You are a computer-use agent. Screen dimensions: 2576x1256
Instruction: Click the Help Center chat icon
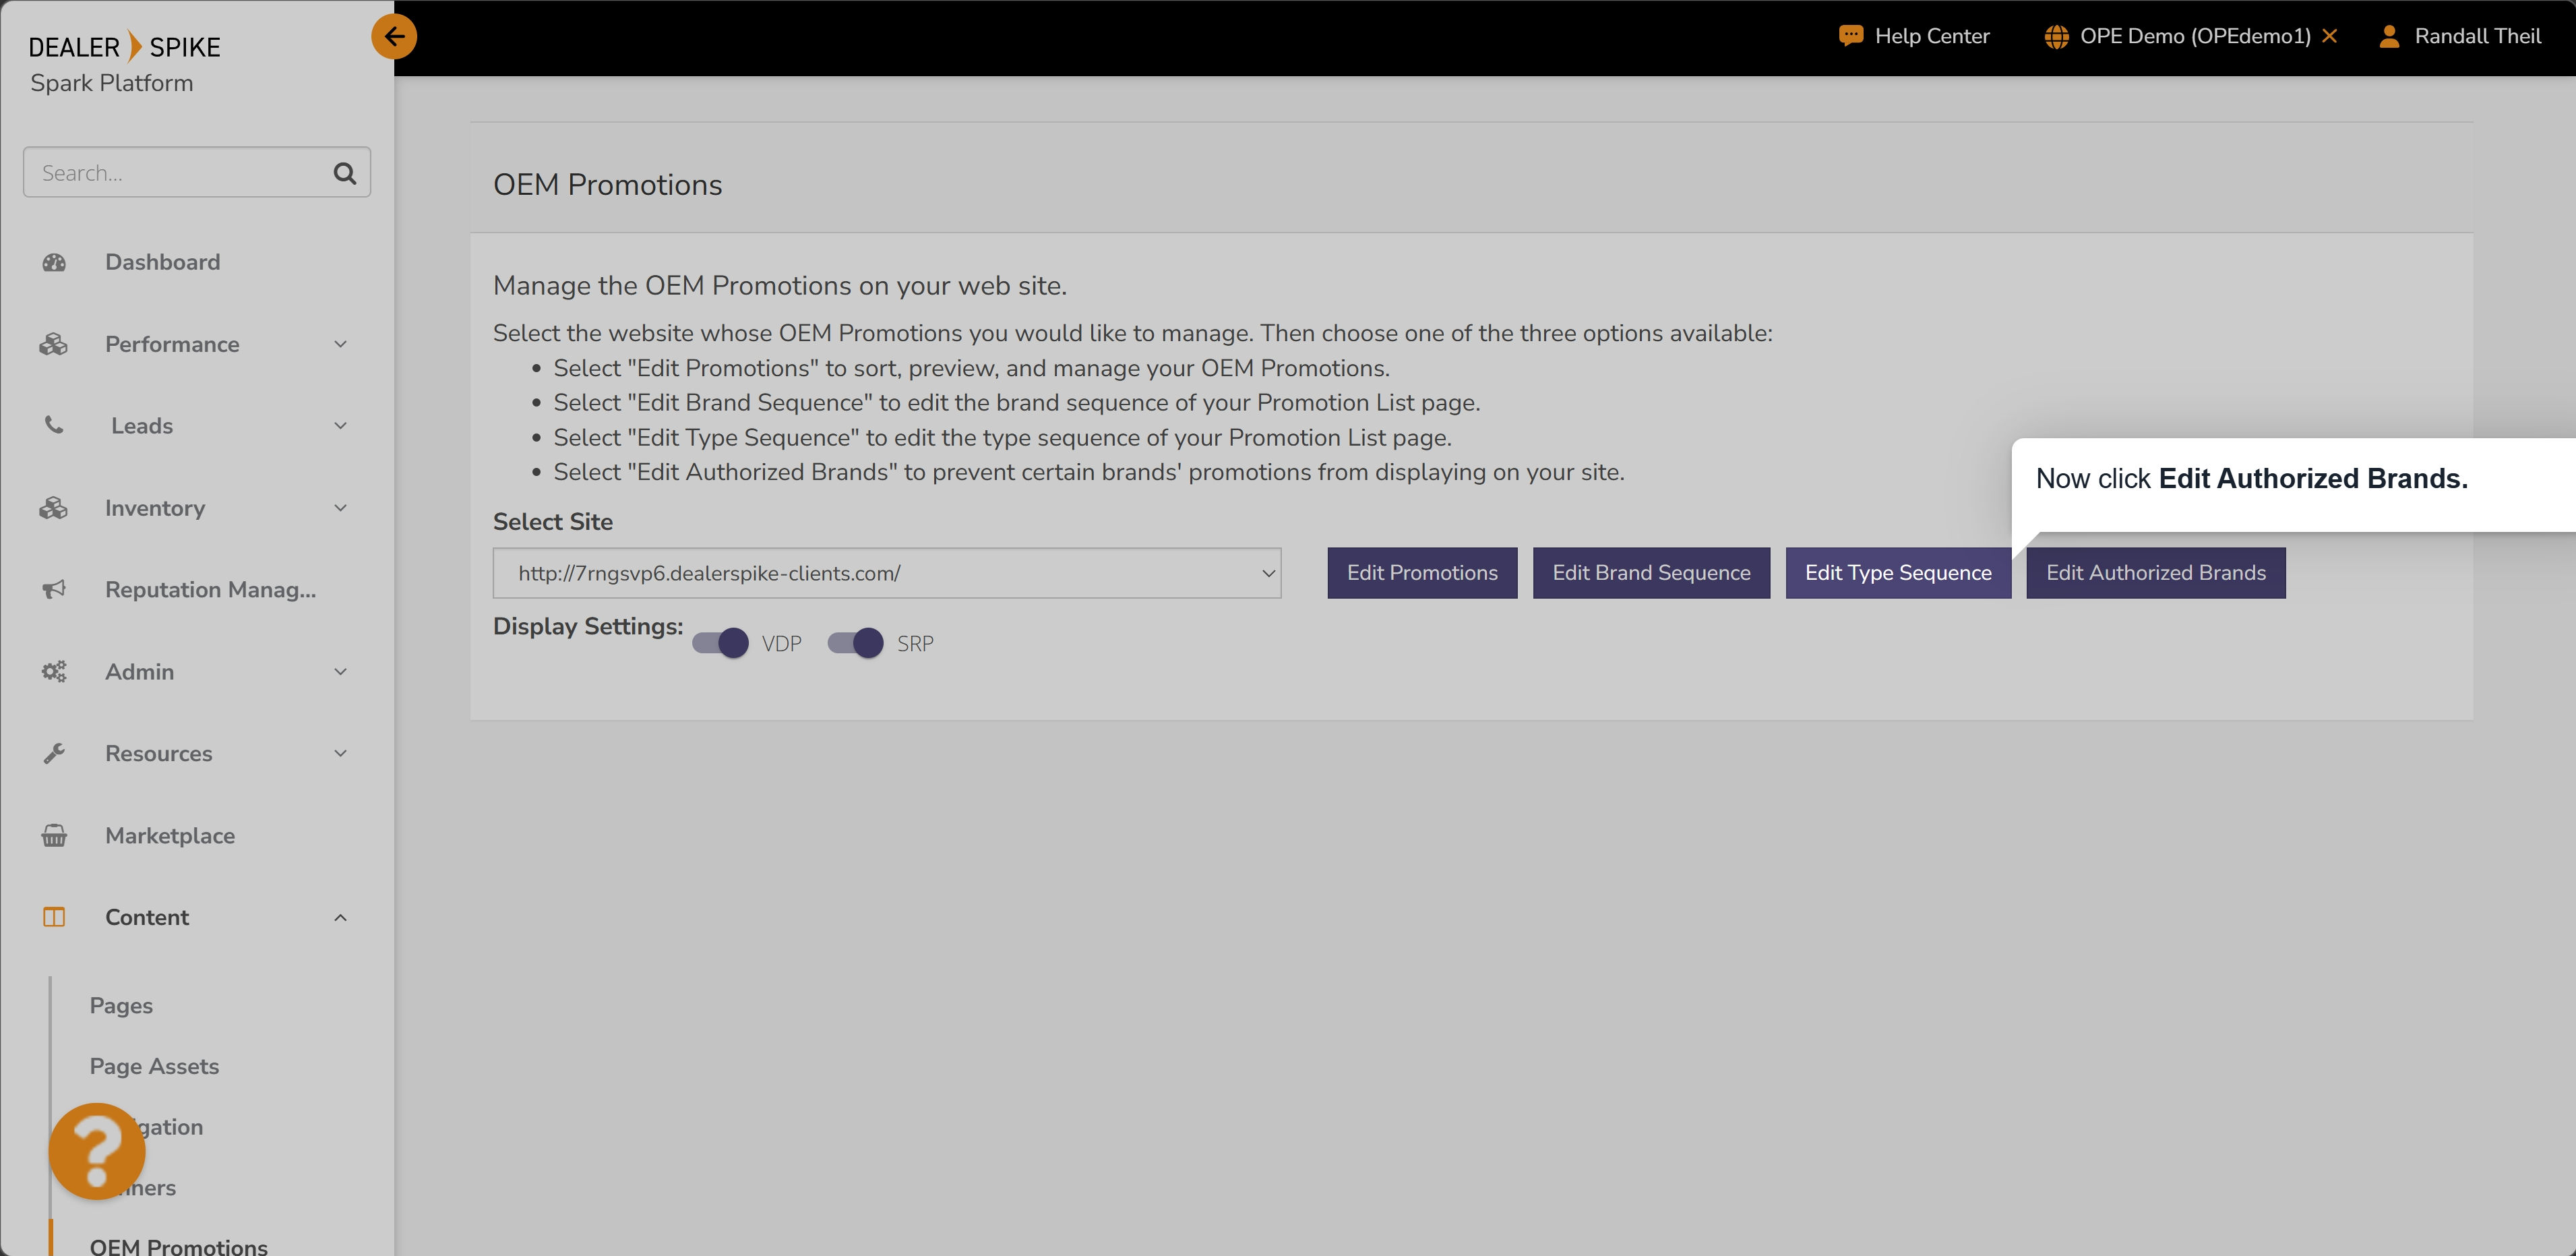pos(1850,36)
